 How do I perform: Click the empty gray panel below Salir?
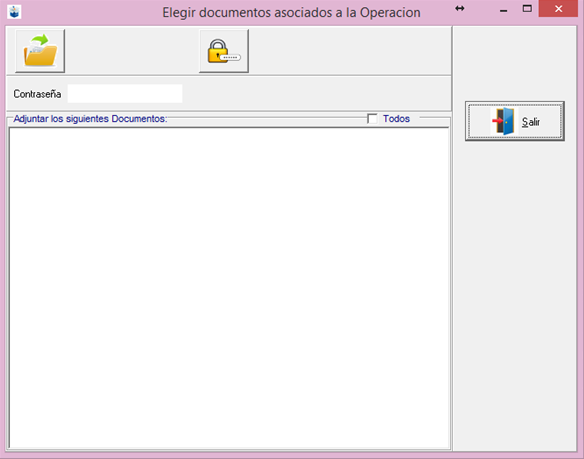click(x=515, y=294)
